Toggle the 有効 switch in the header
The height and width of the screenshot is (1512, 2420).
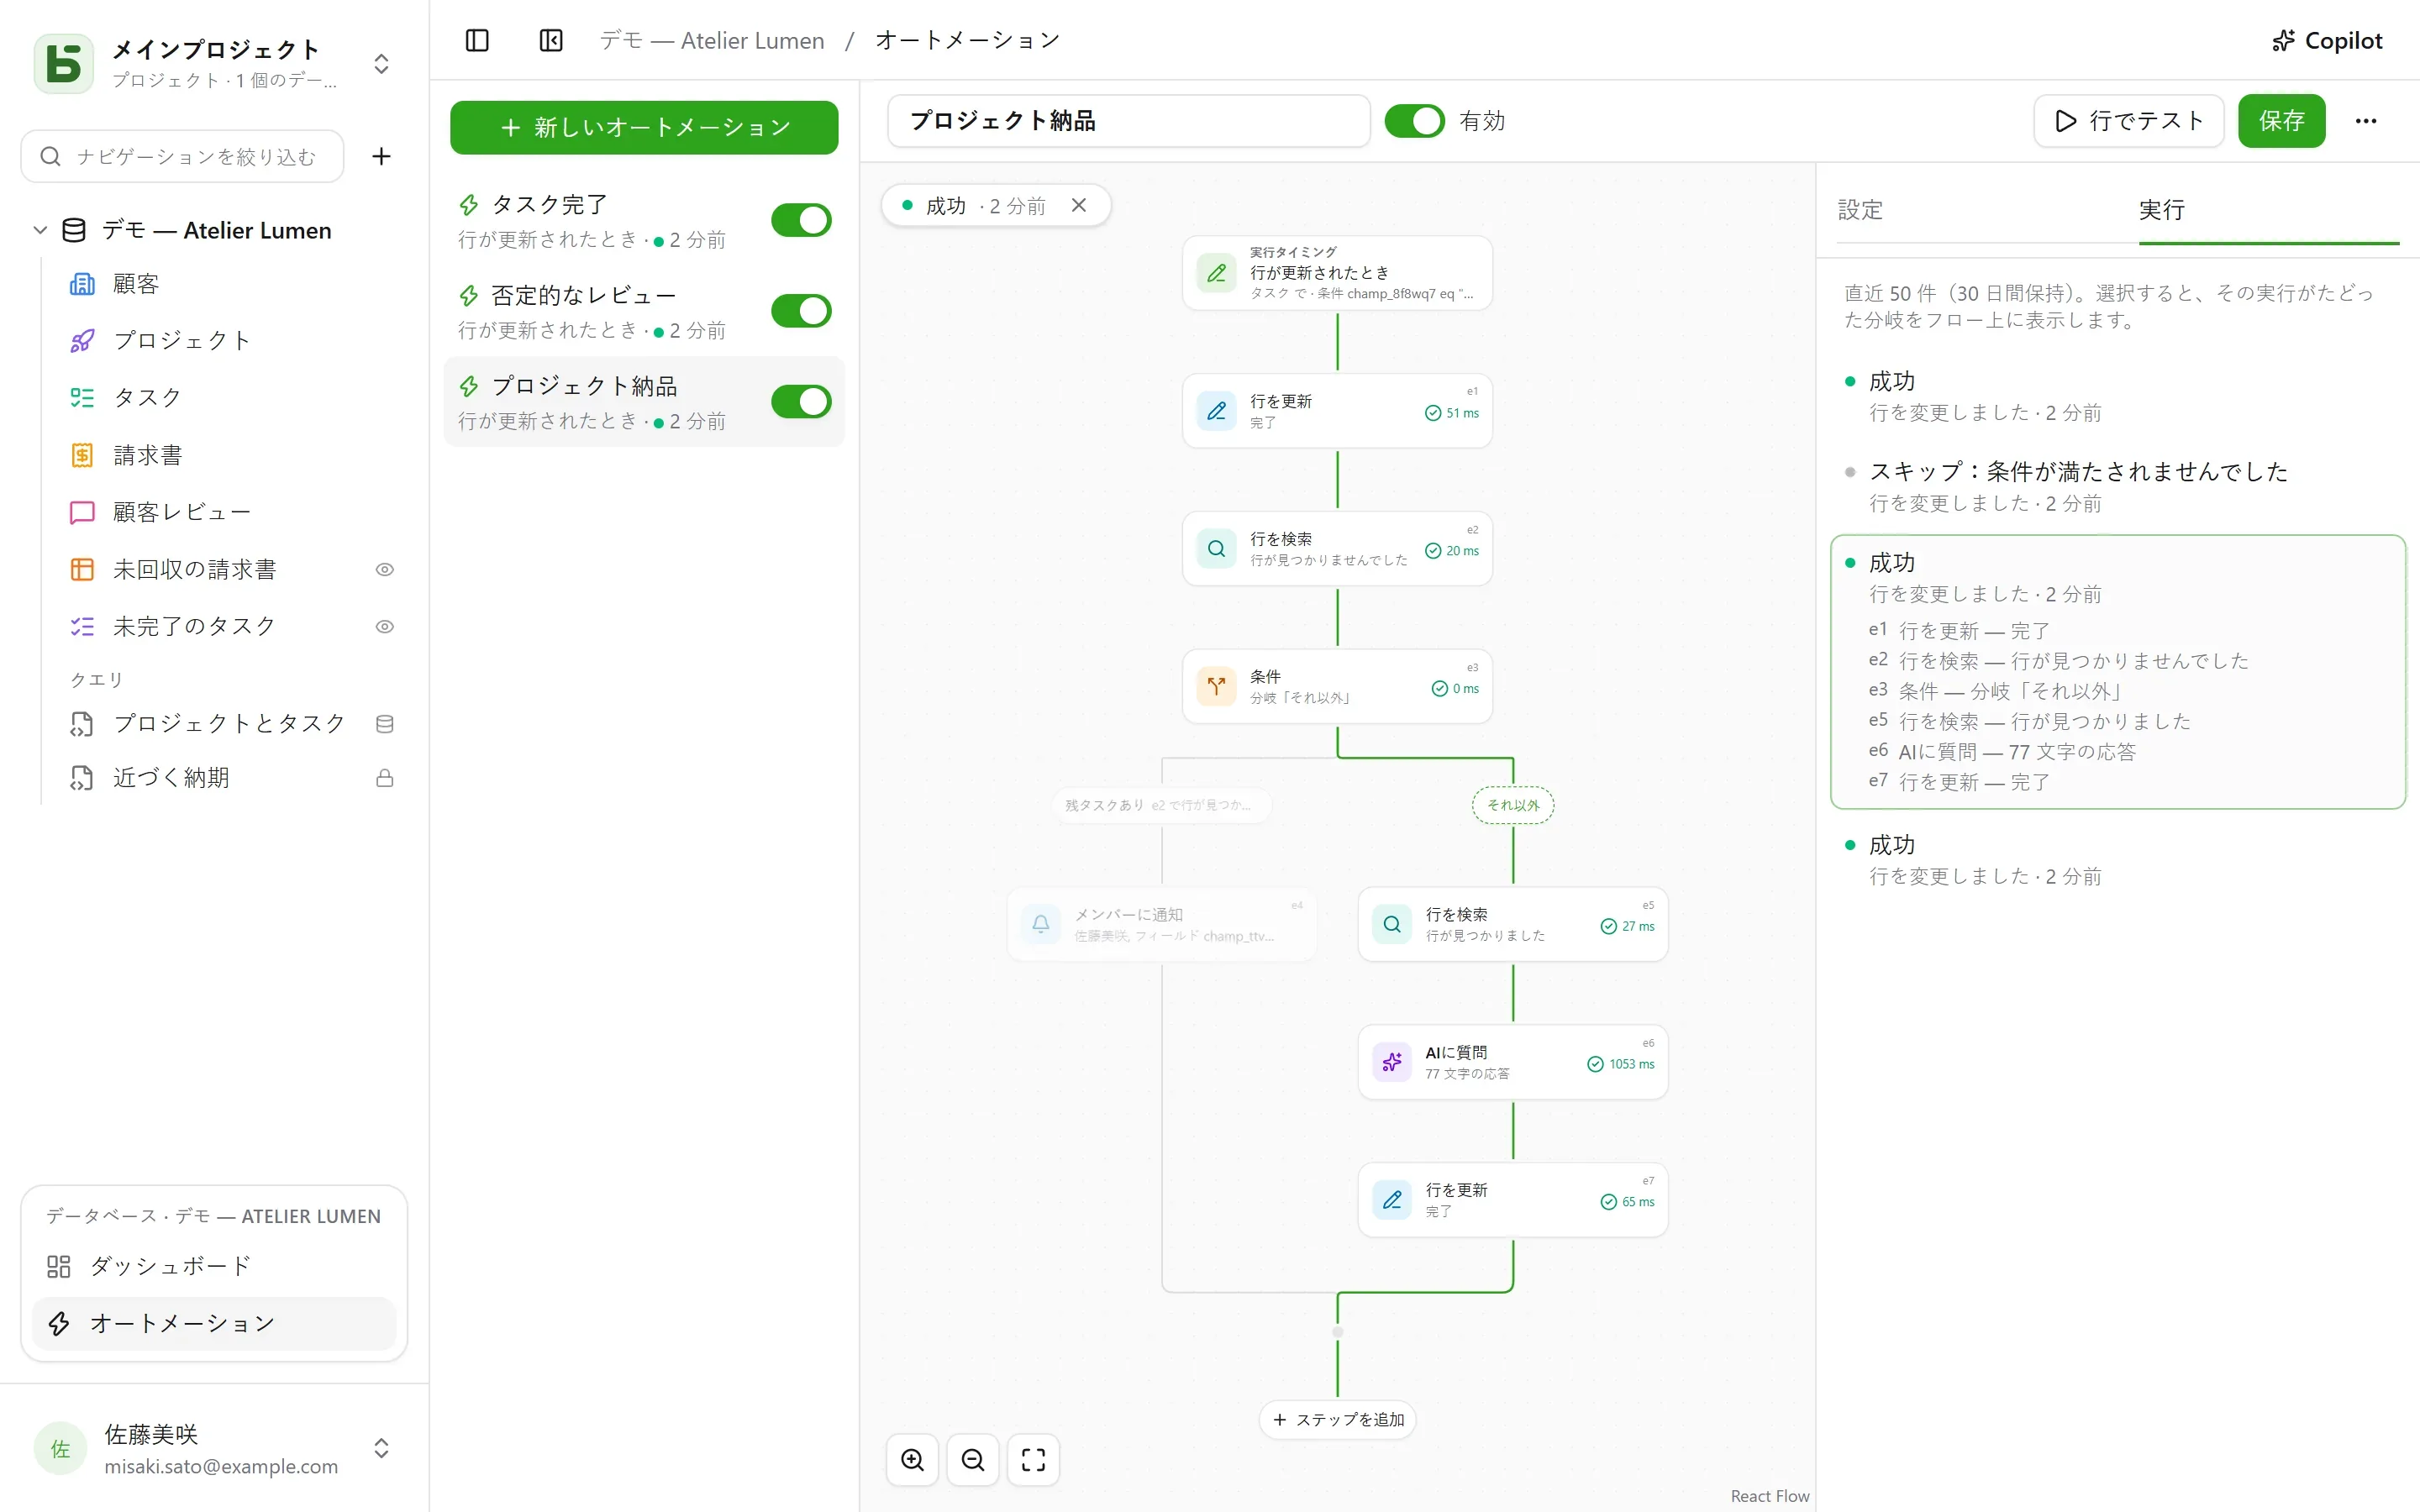click(x=1414, y=121)
